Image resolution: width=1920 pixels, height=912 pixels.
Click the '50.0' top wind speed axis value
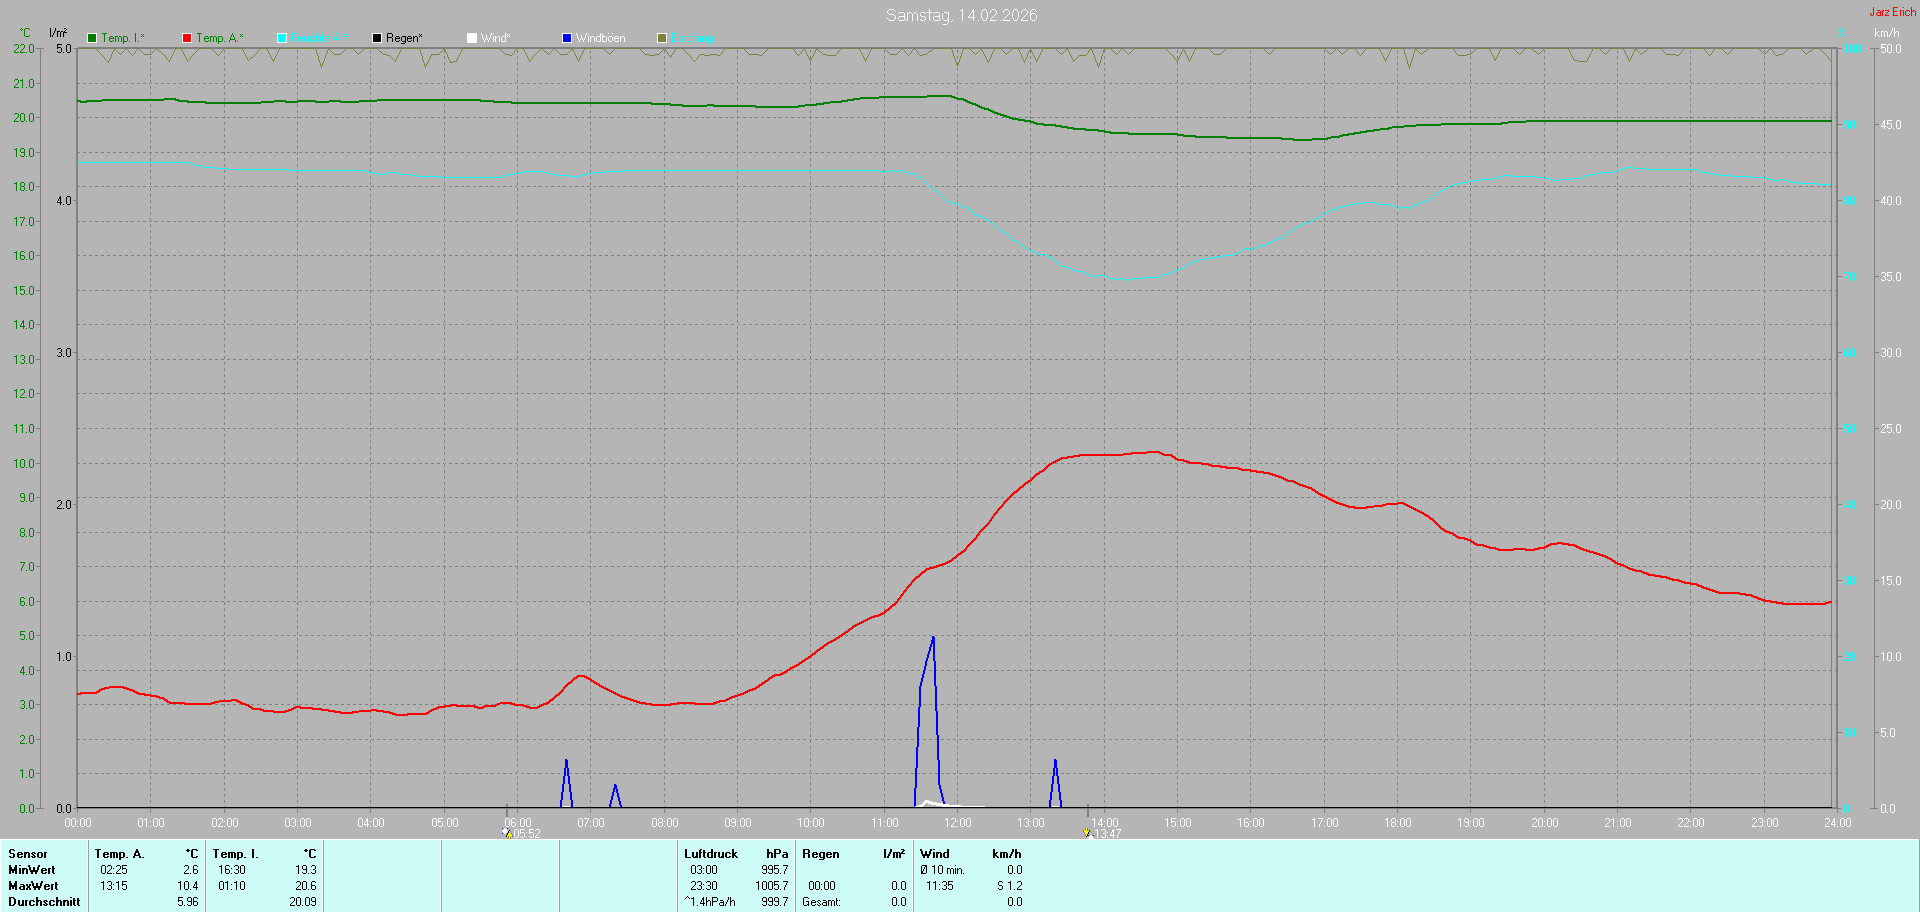coord(1891,49)
